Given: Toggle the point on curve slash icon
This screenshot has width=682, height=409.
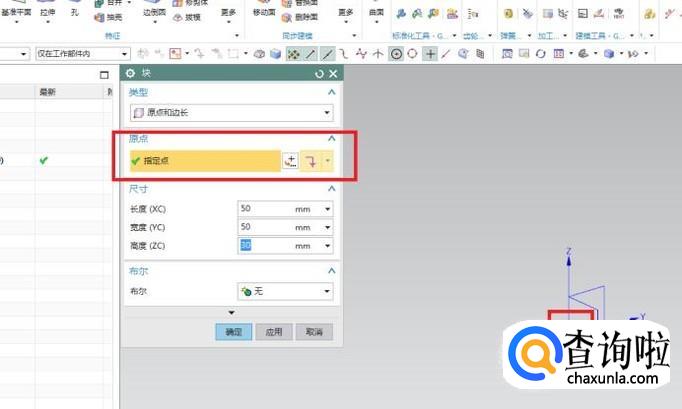Looking at the screenshot, I should pyautogui.click(x=446, y=54).
